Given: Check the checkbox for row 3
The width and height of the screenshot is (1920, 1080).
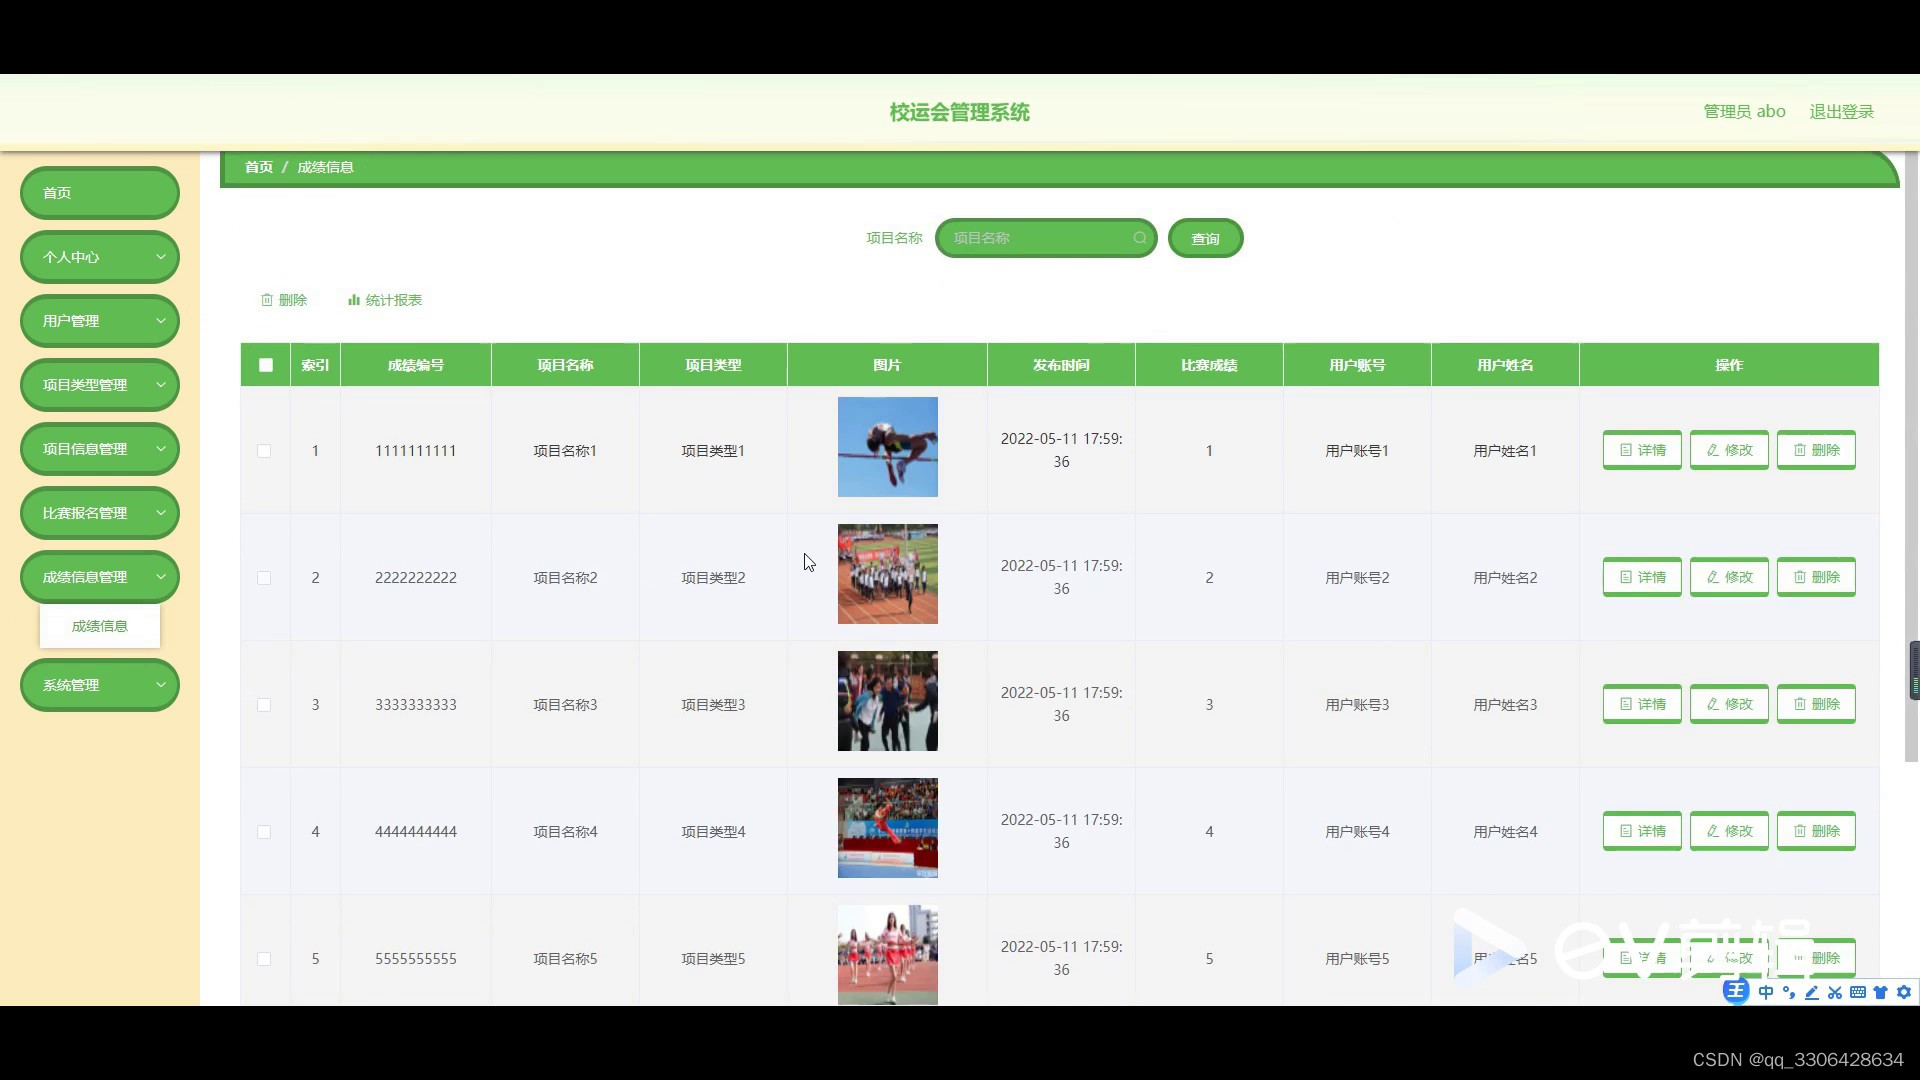Looking at the screenshot, I should pyautogui.click(x=264, y=705).
